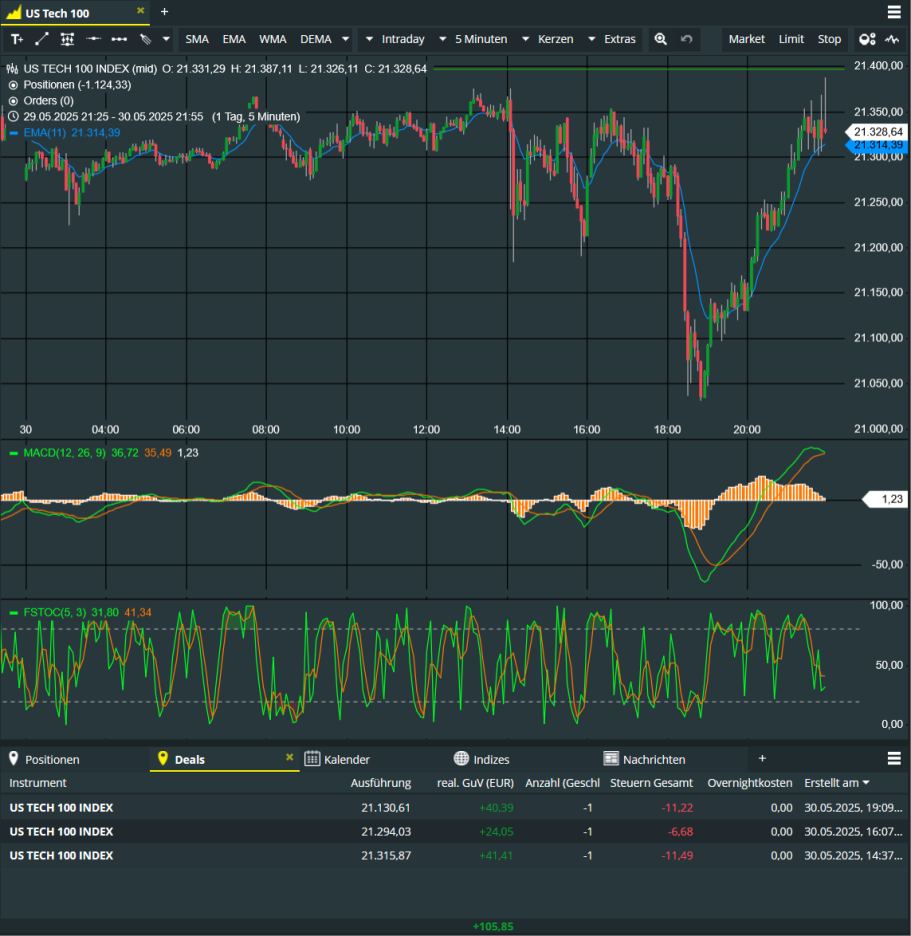Click the undo arrow icon
The width and height of the screenshot is (911, 936).
[x=687, y=39]
